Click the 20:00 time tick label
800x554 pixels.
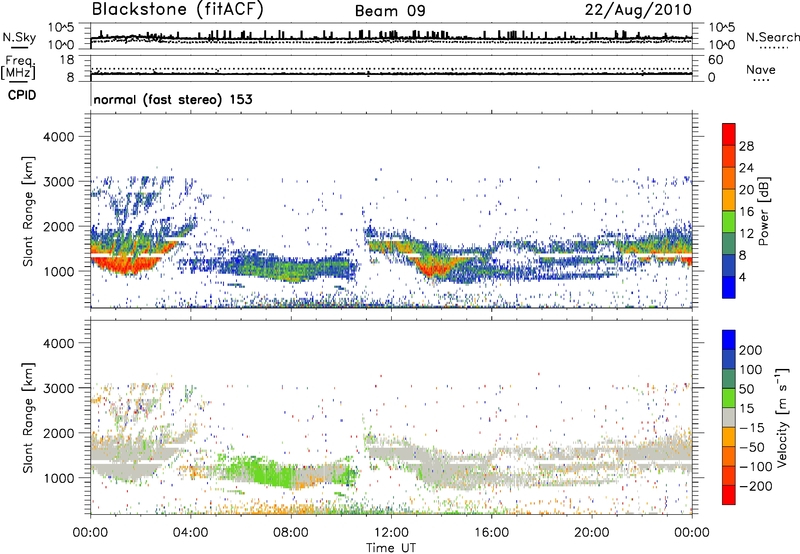[x=592, y=533]
